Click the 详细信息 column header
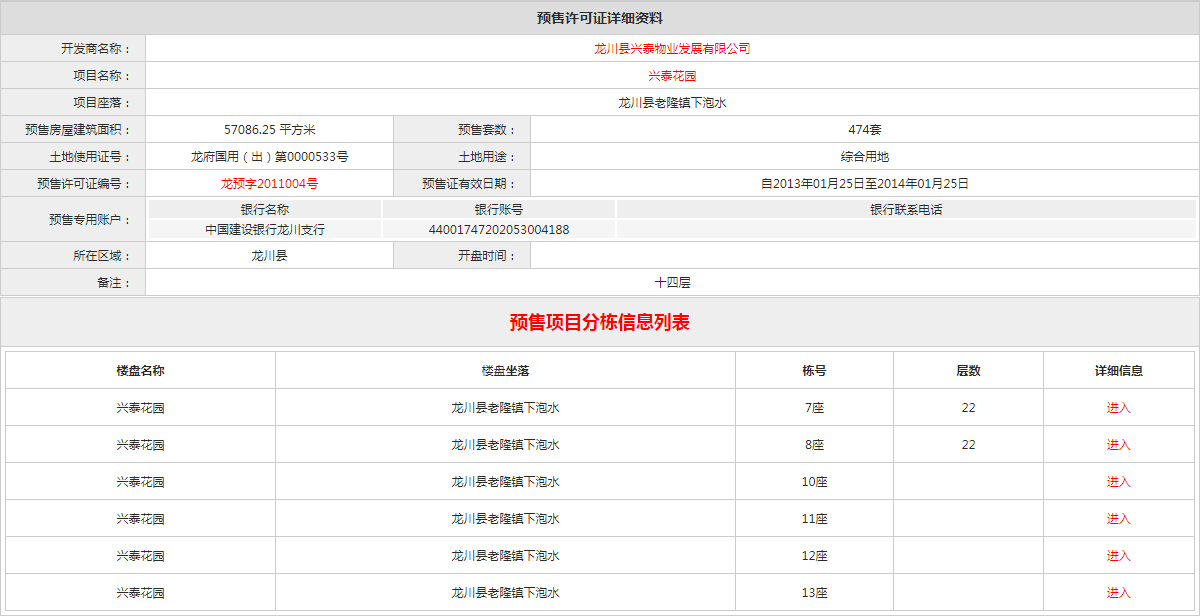 [1118, 370]
